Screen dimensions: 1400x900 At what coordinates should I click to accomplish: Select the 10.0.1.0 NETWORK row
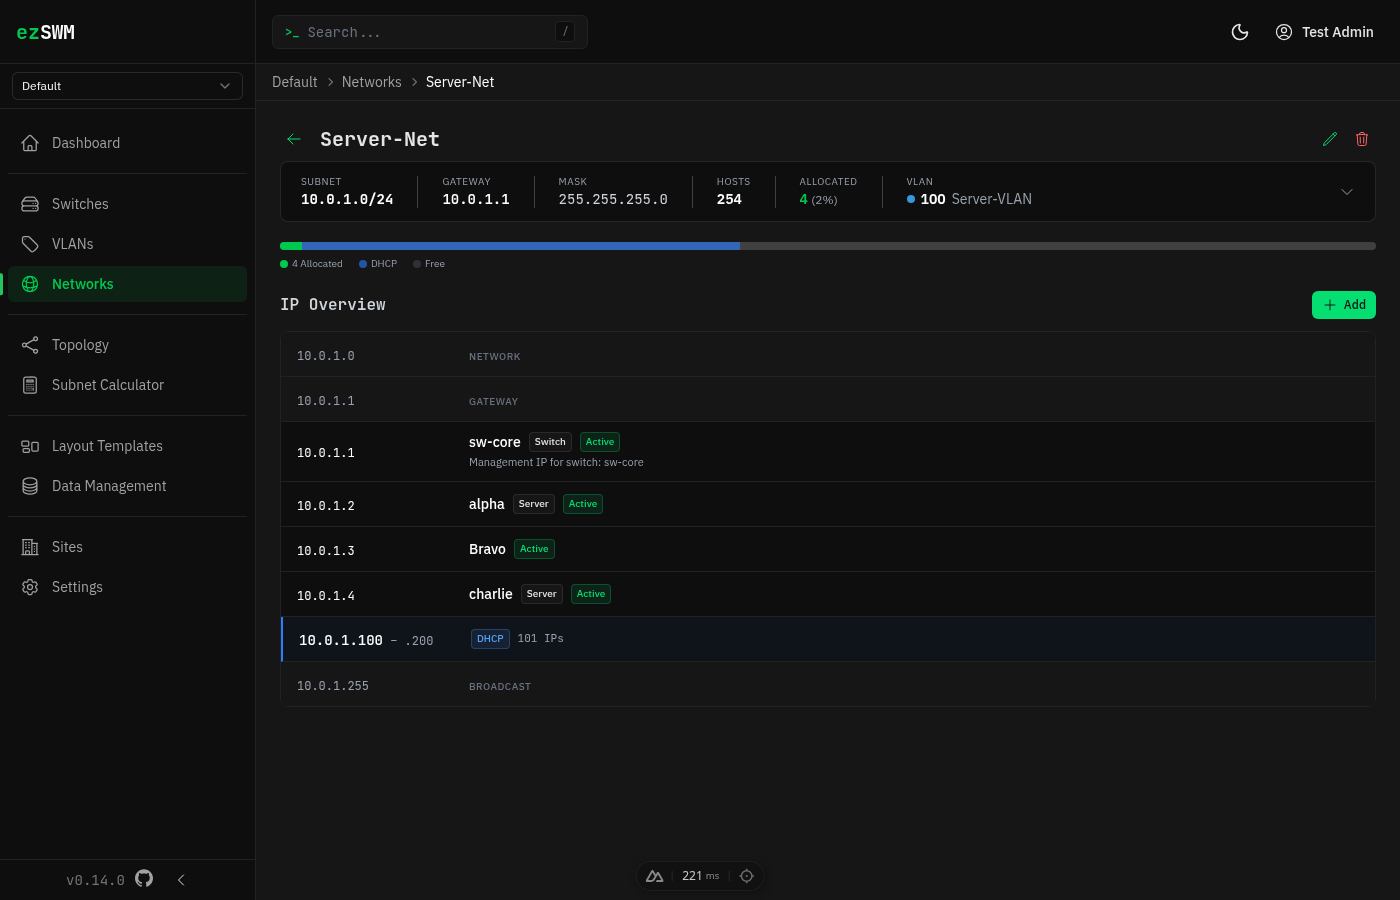(x=828, y=355)
